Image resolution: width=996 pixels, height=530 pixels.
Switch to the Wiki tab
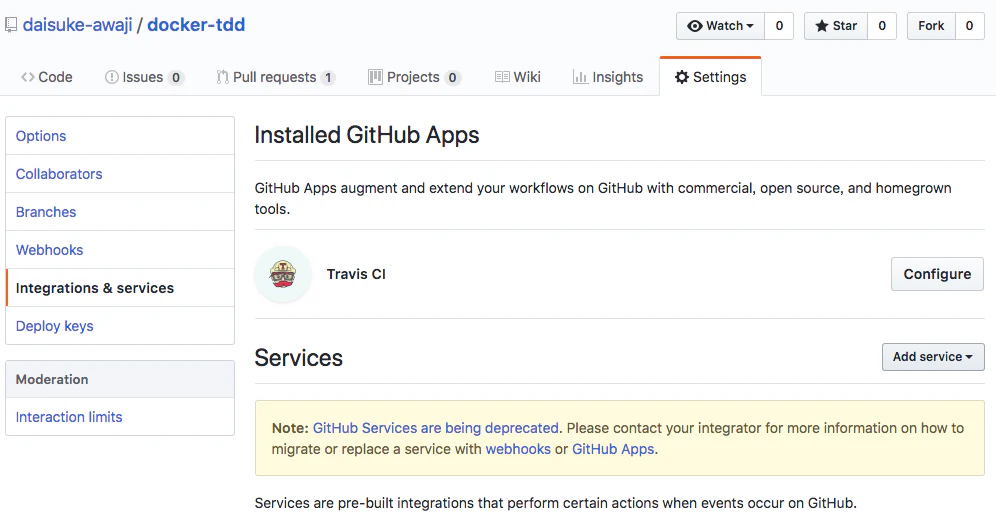[x=518, y=77]
